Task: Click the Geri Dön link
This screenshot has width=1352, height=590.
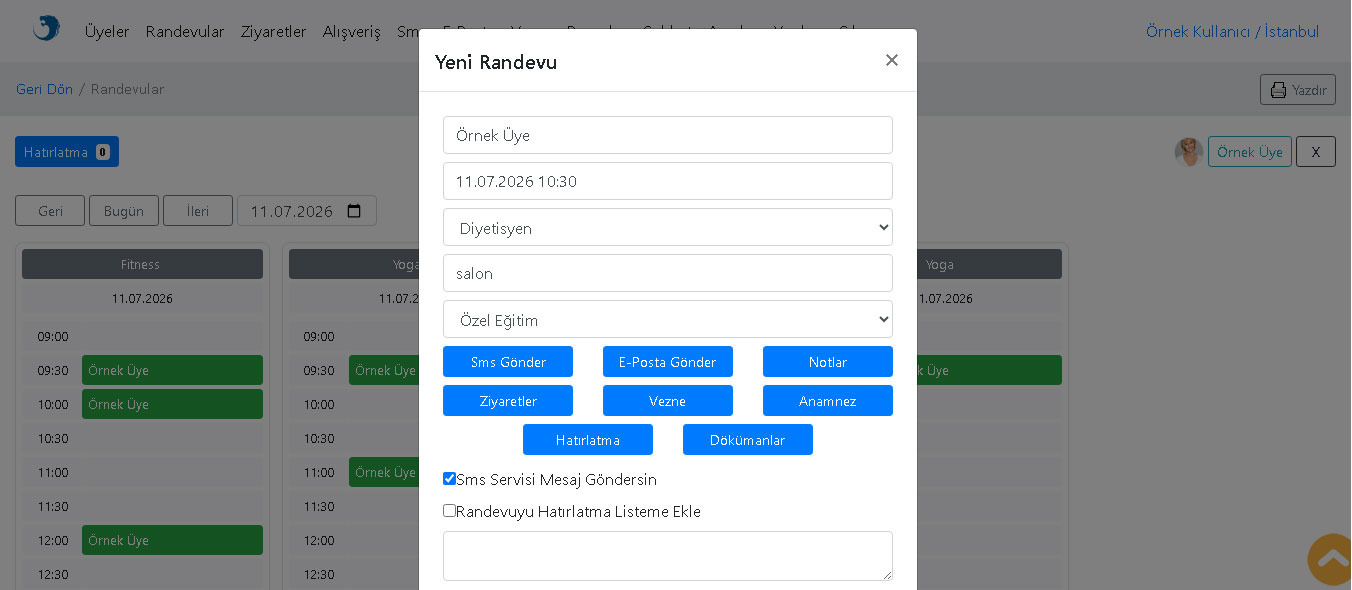Action: coord(44,89)
